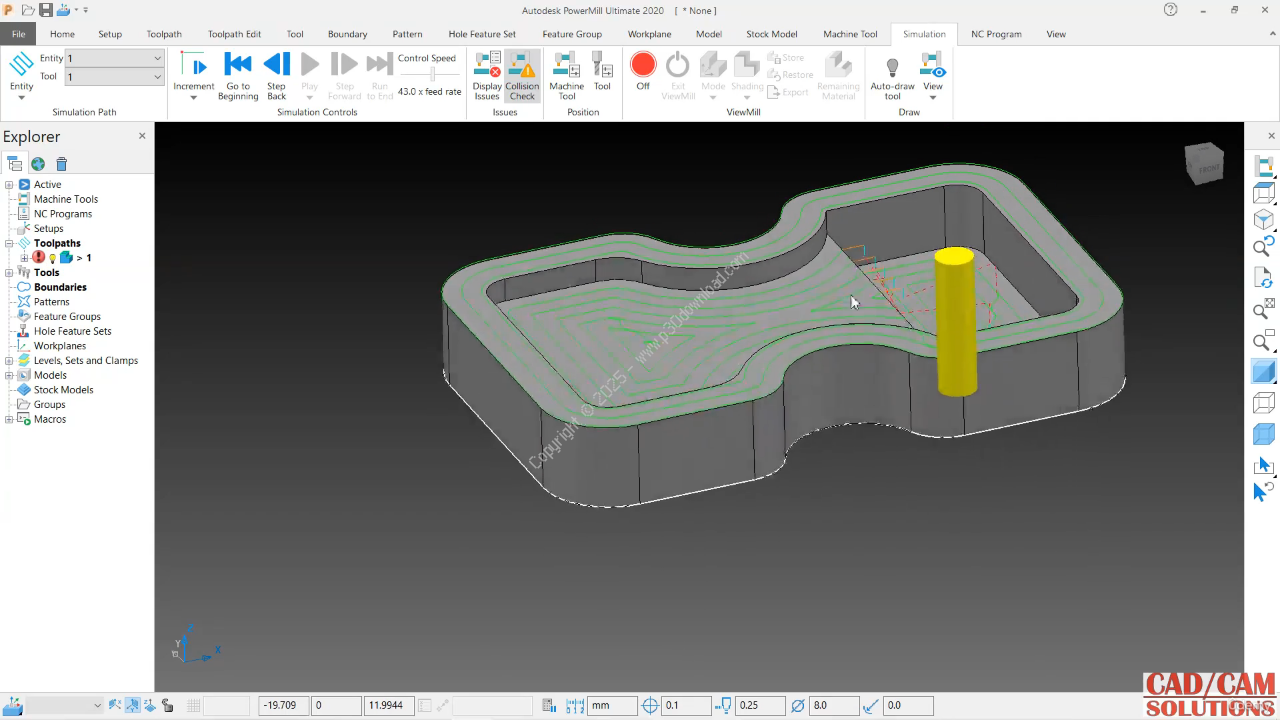1280x720 pixels.
Task: Select Boundaries in Explorer
Action: (x=60, y=287)
